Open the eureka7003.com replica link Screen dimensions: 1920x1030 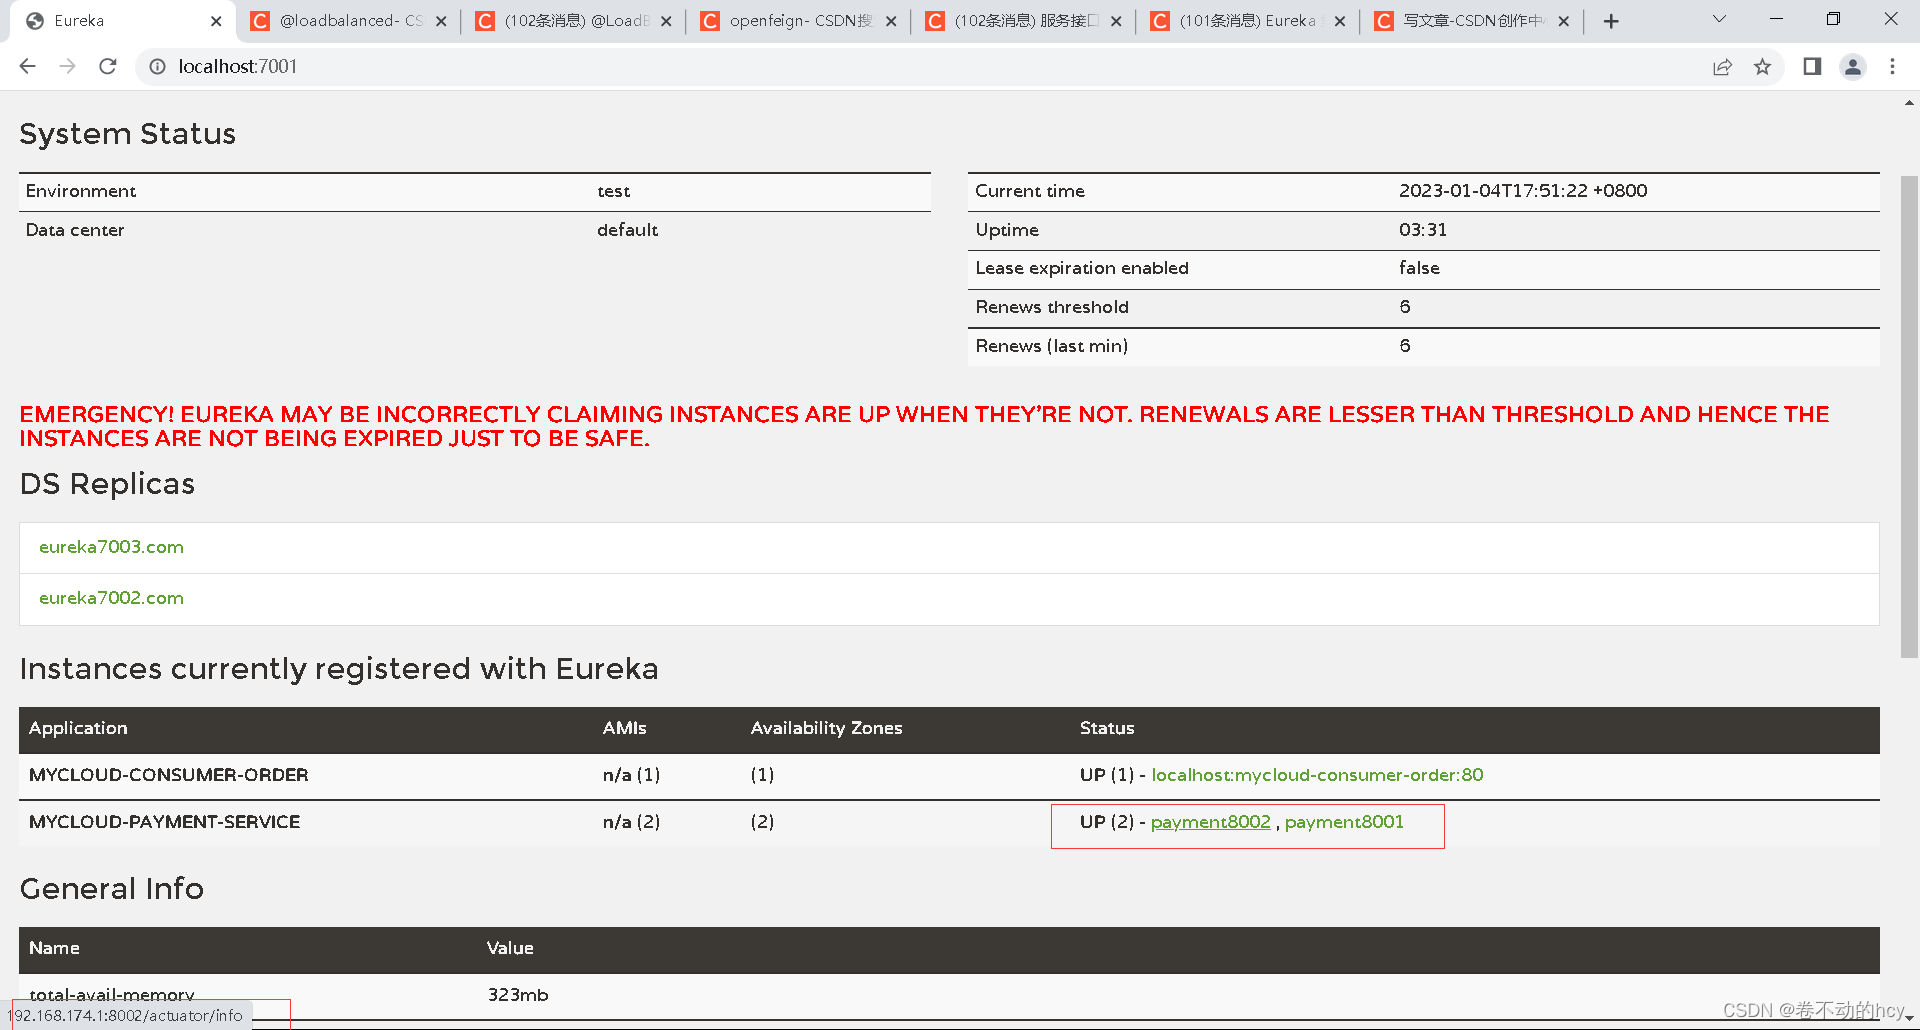click(x=111, y=547)
